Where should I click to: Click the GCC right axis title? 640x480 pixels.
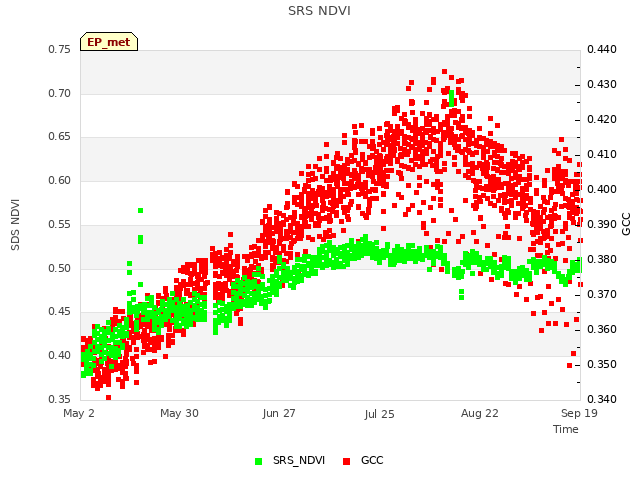tap(626, 224)
